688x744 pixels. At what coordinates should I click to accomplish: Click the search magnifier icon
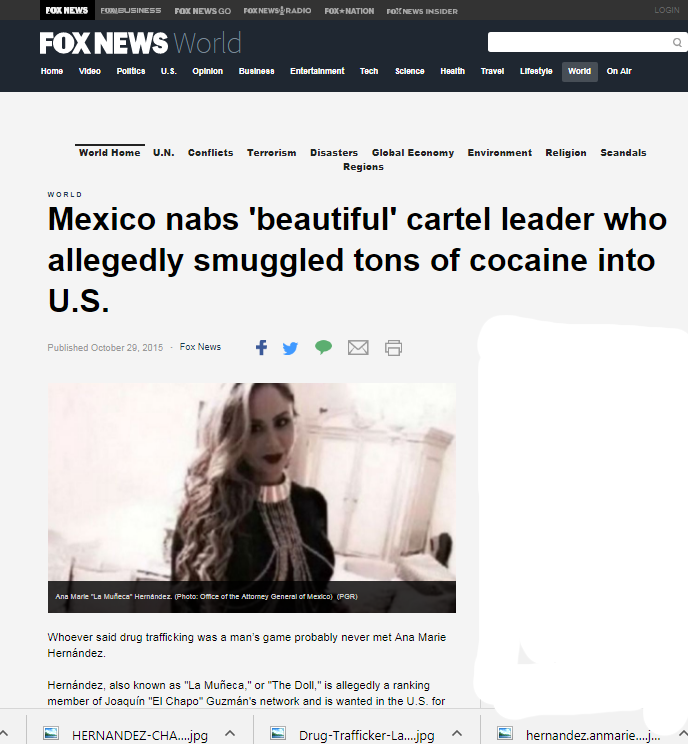(677, 43)
